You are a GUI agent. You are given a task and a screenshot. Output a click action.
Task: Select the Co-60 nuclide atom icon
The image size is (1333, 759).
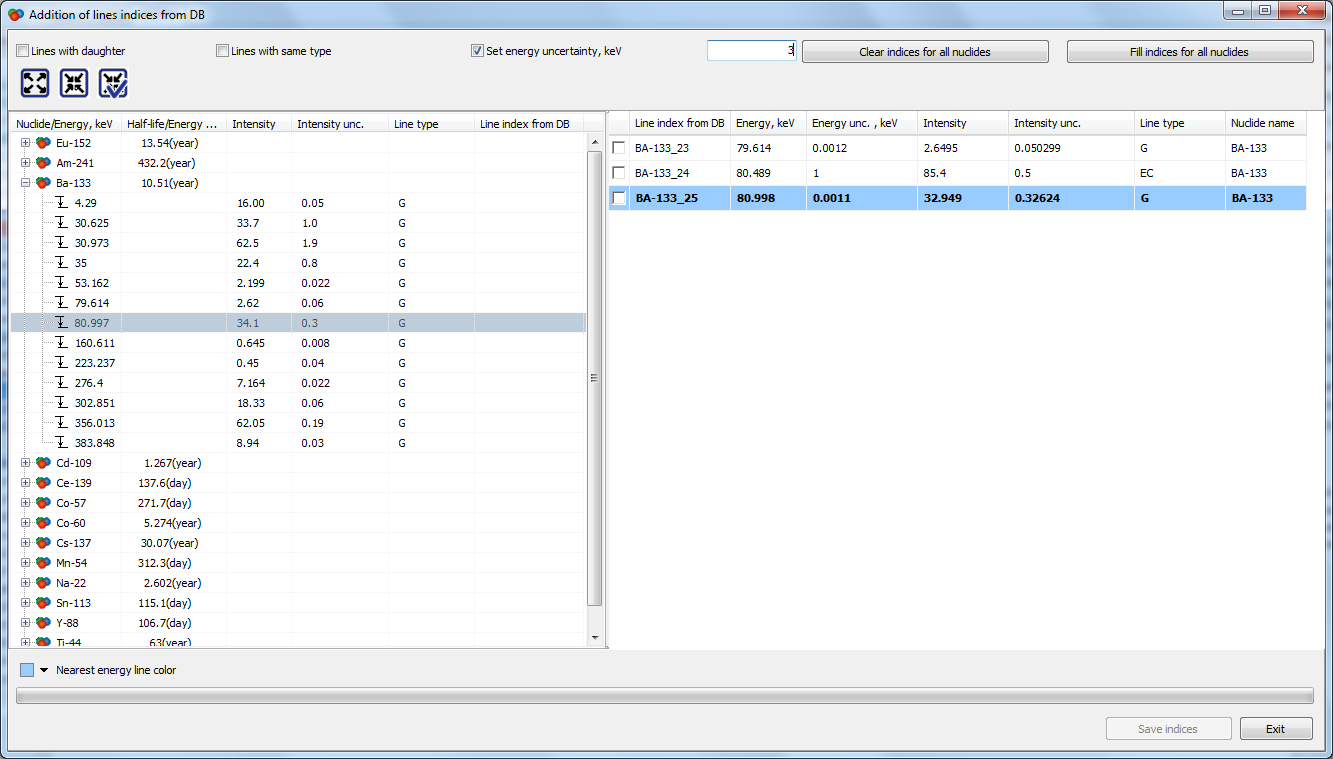pos(43,523)
